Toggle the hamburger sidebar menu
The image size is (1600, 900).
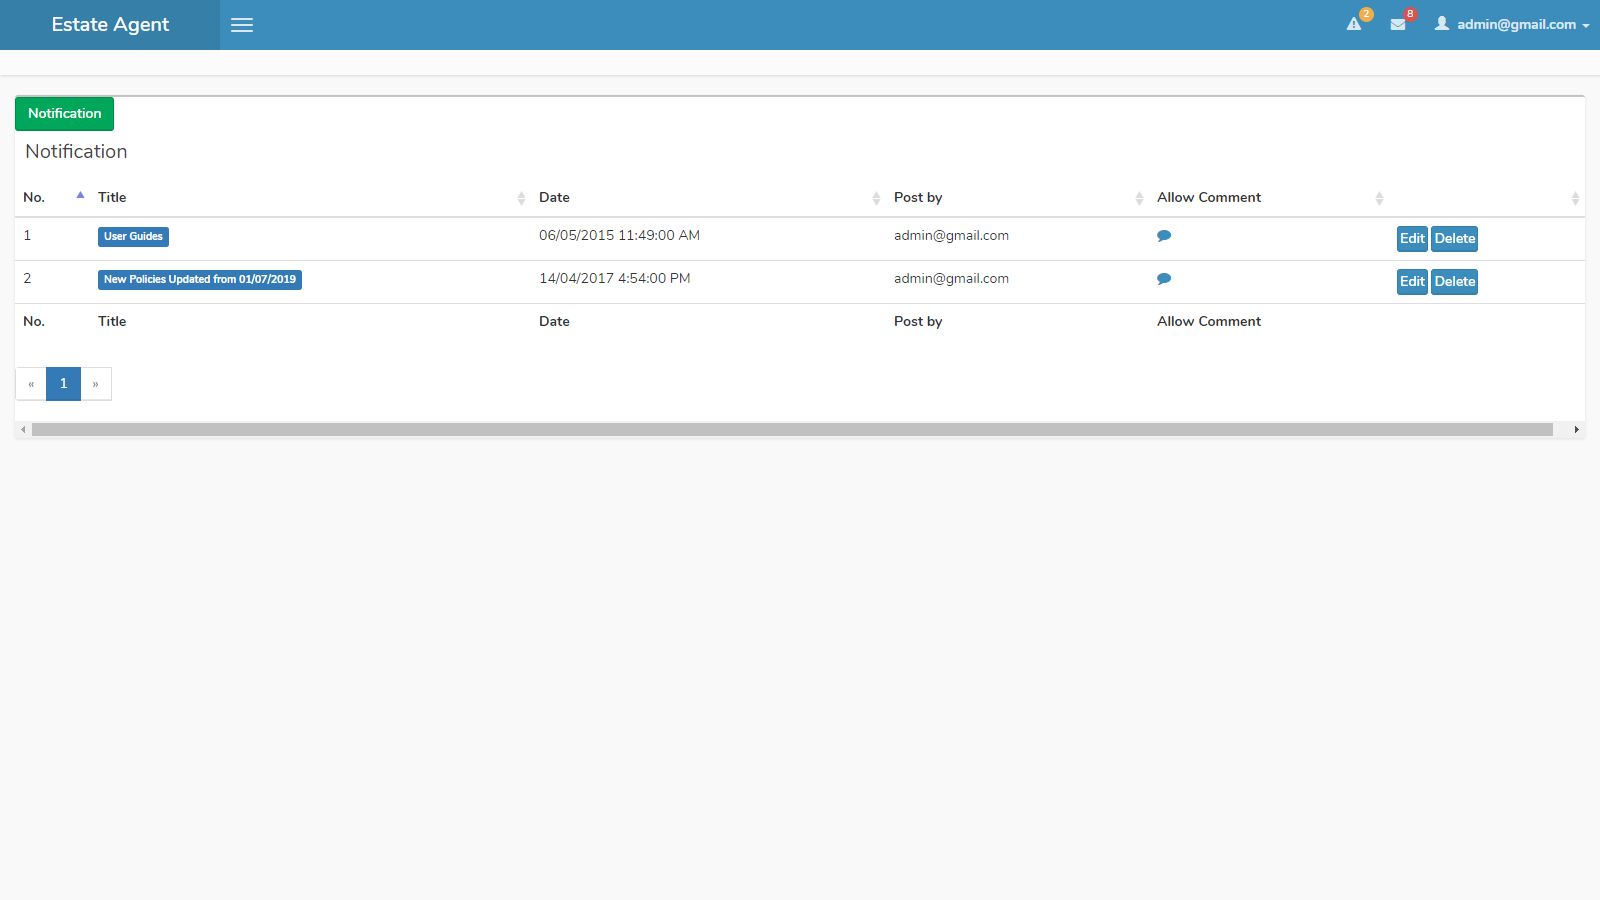click(242, 25)
